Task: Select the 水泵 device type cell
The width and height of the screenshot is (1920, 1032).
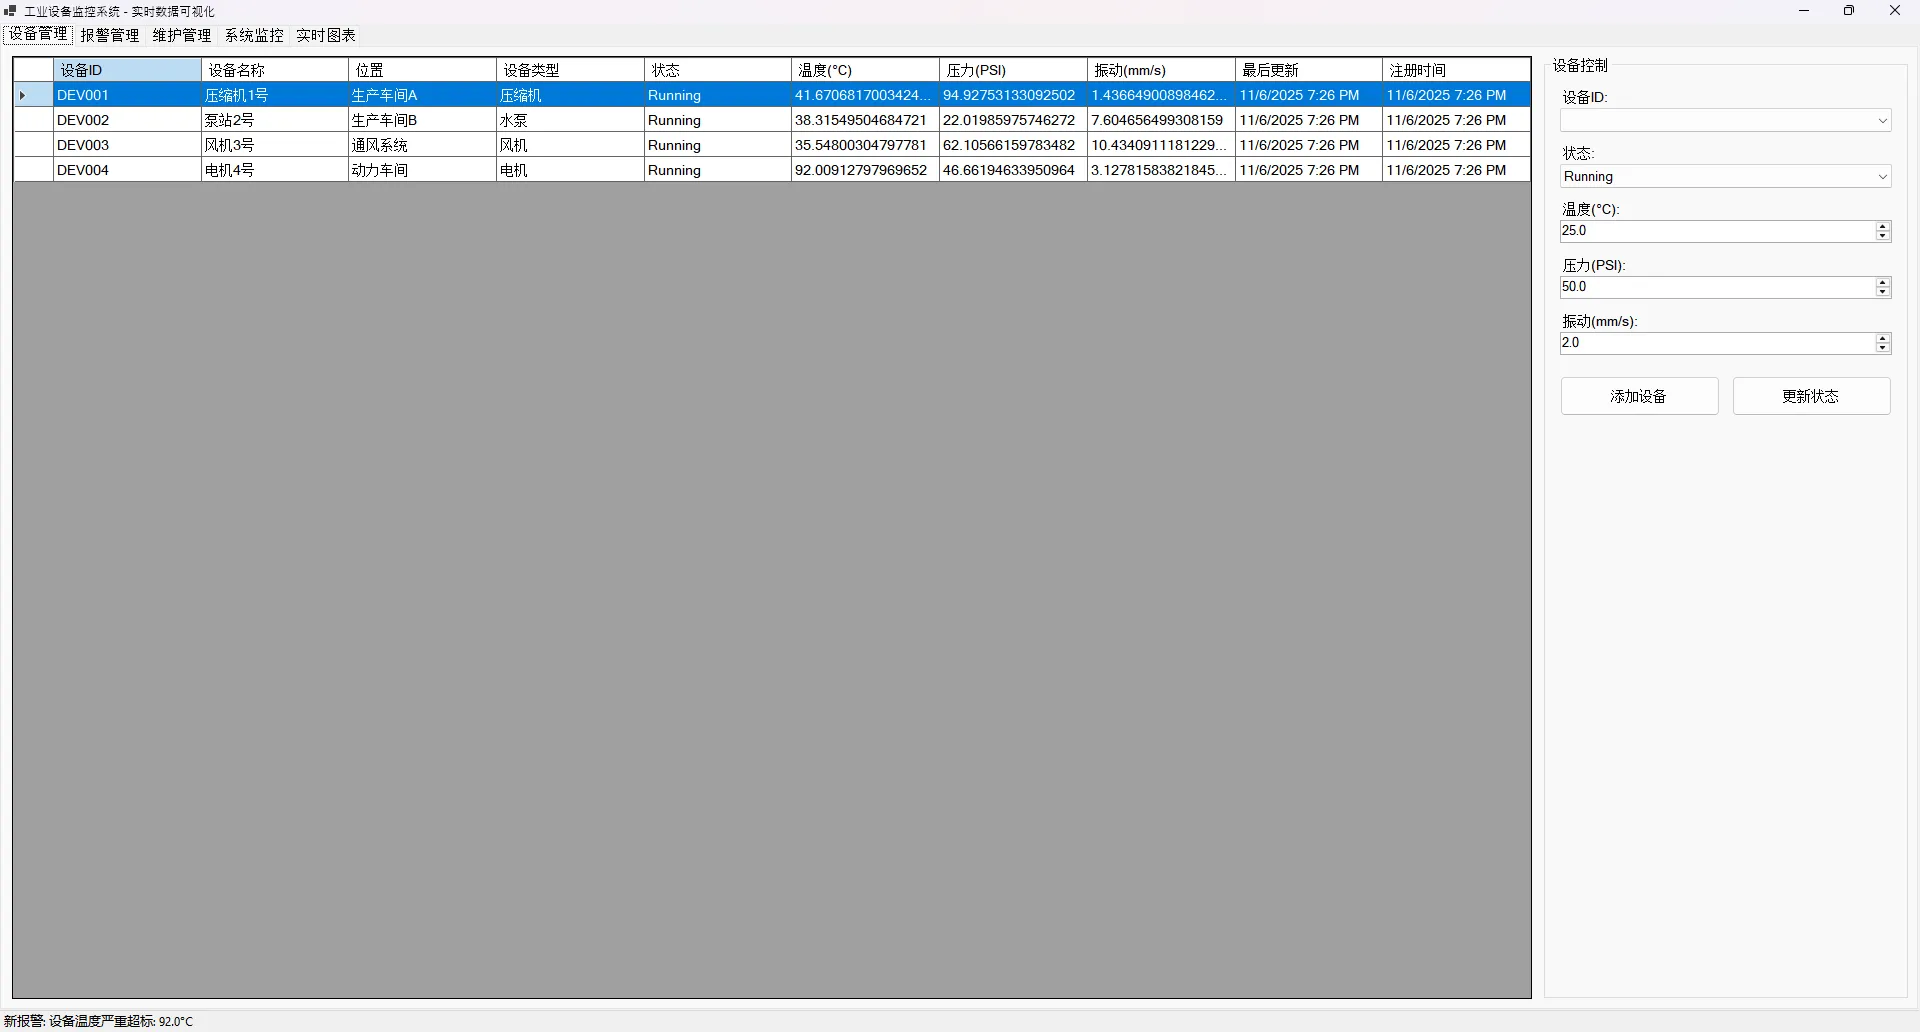Action: (570, 120)
